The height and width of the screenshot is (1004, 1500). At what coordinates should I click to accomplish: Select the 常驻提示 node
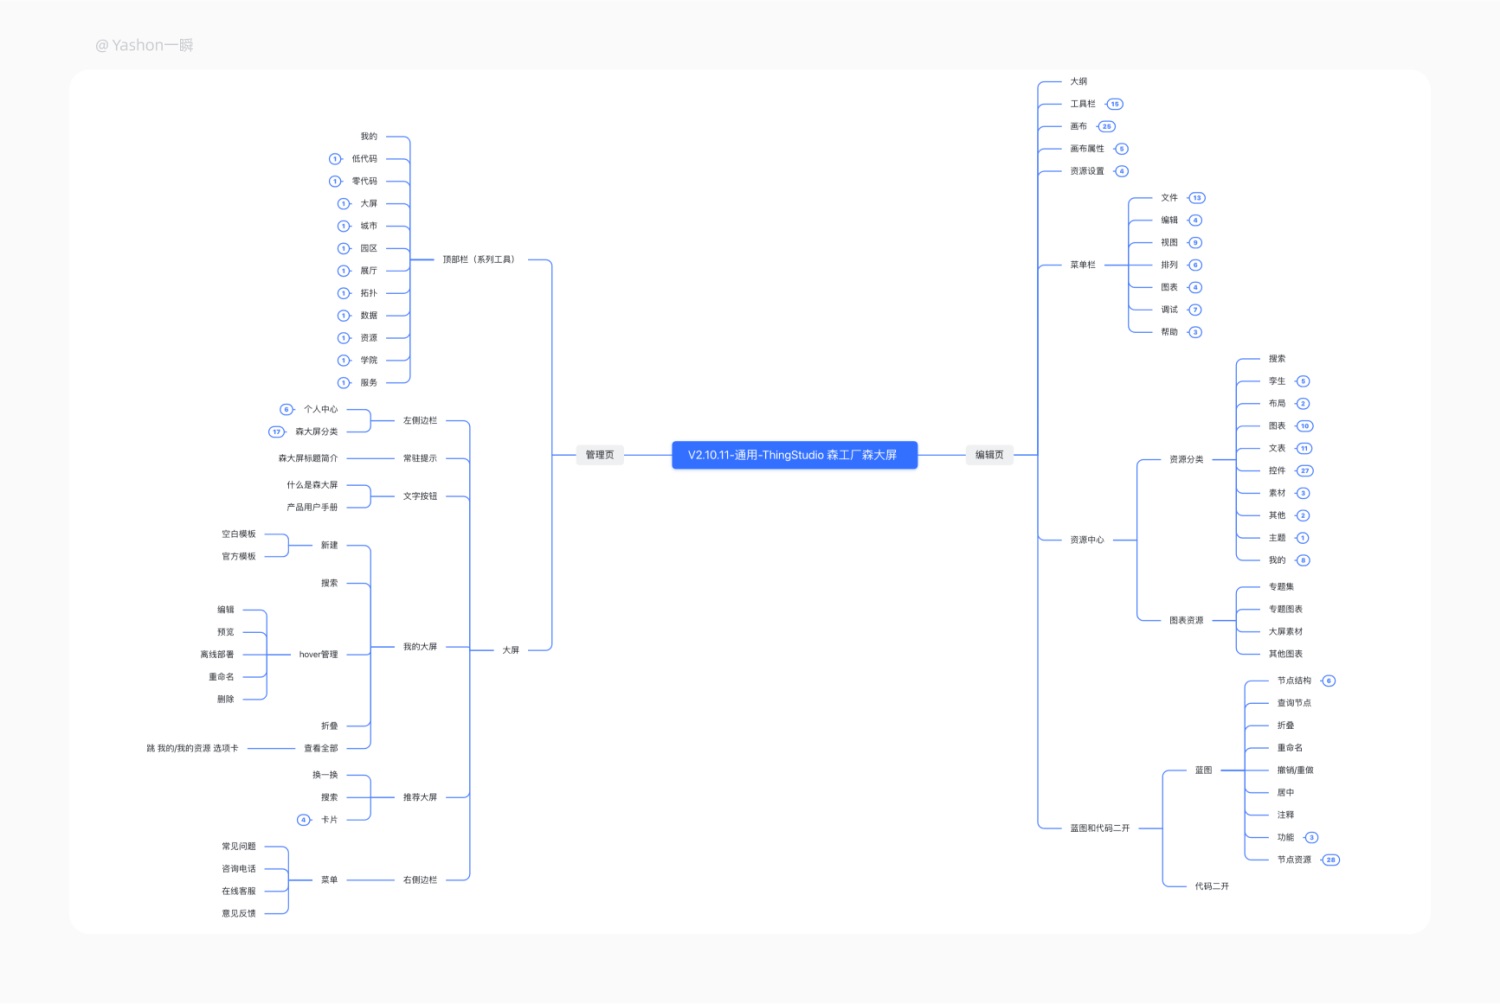(420, 458)
